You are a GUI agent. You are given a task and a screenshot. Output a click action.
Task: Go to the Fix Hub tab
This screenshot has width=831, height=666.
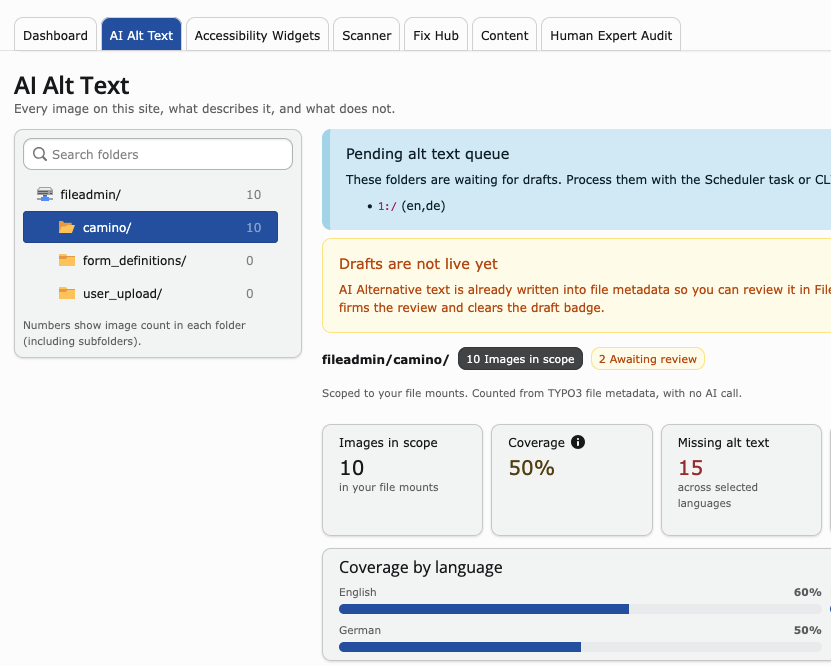click(x=436, y=35)
